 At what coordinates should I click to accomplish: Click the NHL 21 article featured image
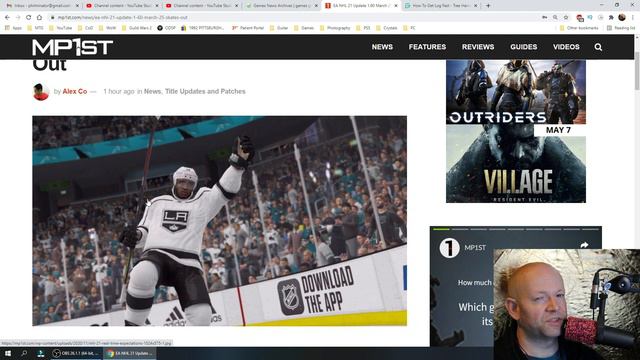pyautogui.click(x=220, y=221)
